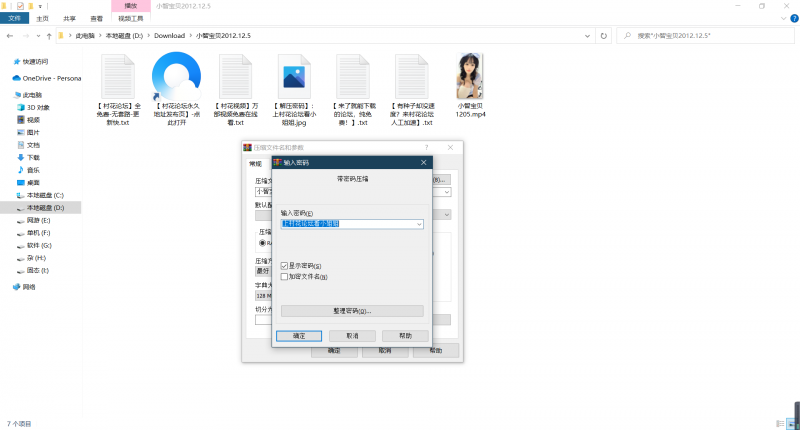This screenshot has height=430, width=800.
Task: Open the 音乐 folder in sidebar
Action: click(33, 170)
